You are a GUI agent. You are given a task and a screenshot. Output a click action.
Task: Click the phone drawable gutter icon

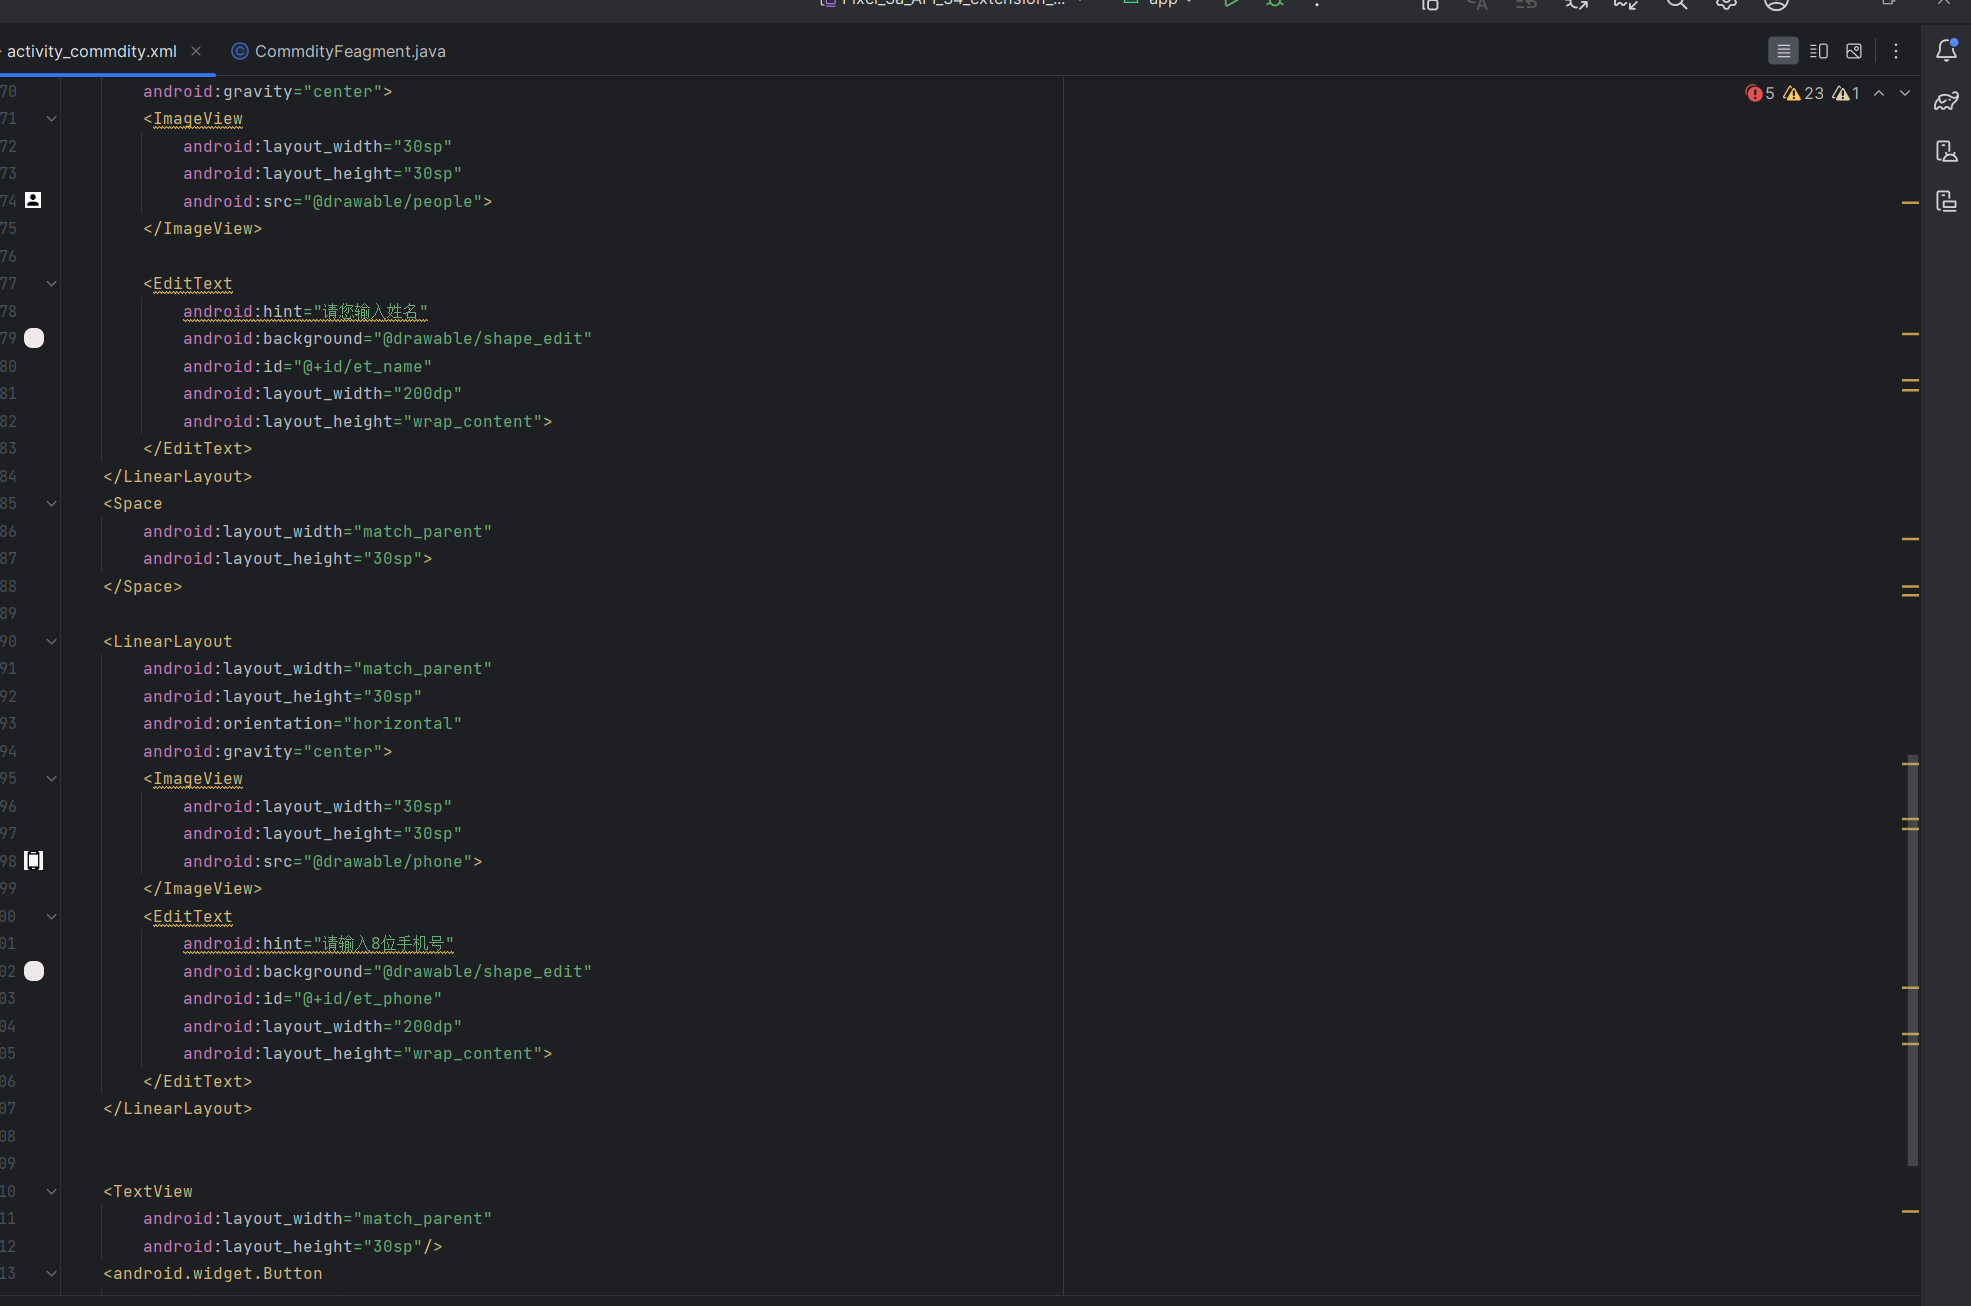coord(33,860)
